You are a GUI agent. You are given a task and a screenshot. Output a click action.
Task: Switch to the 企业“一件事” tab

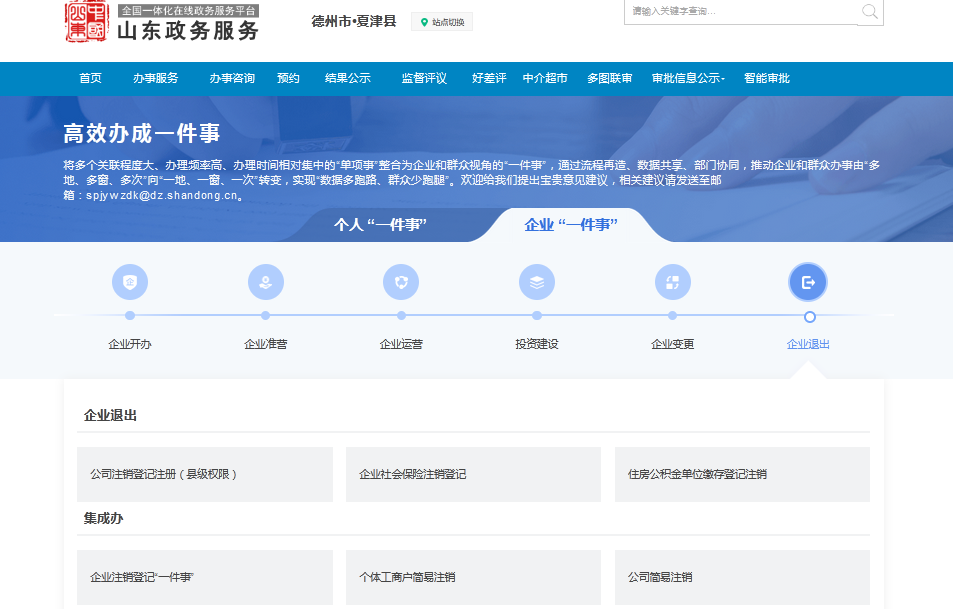pyautogui.click(x=571, y=225)
